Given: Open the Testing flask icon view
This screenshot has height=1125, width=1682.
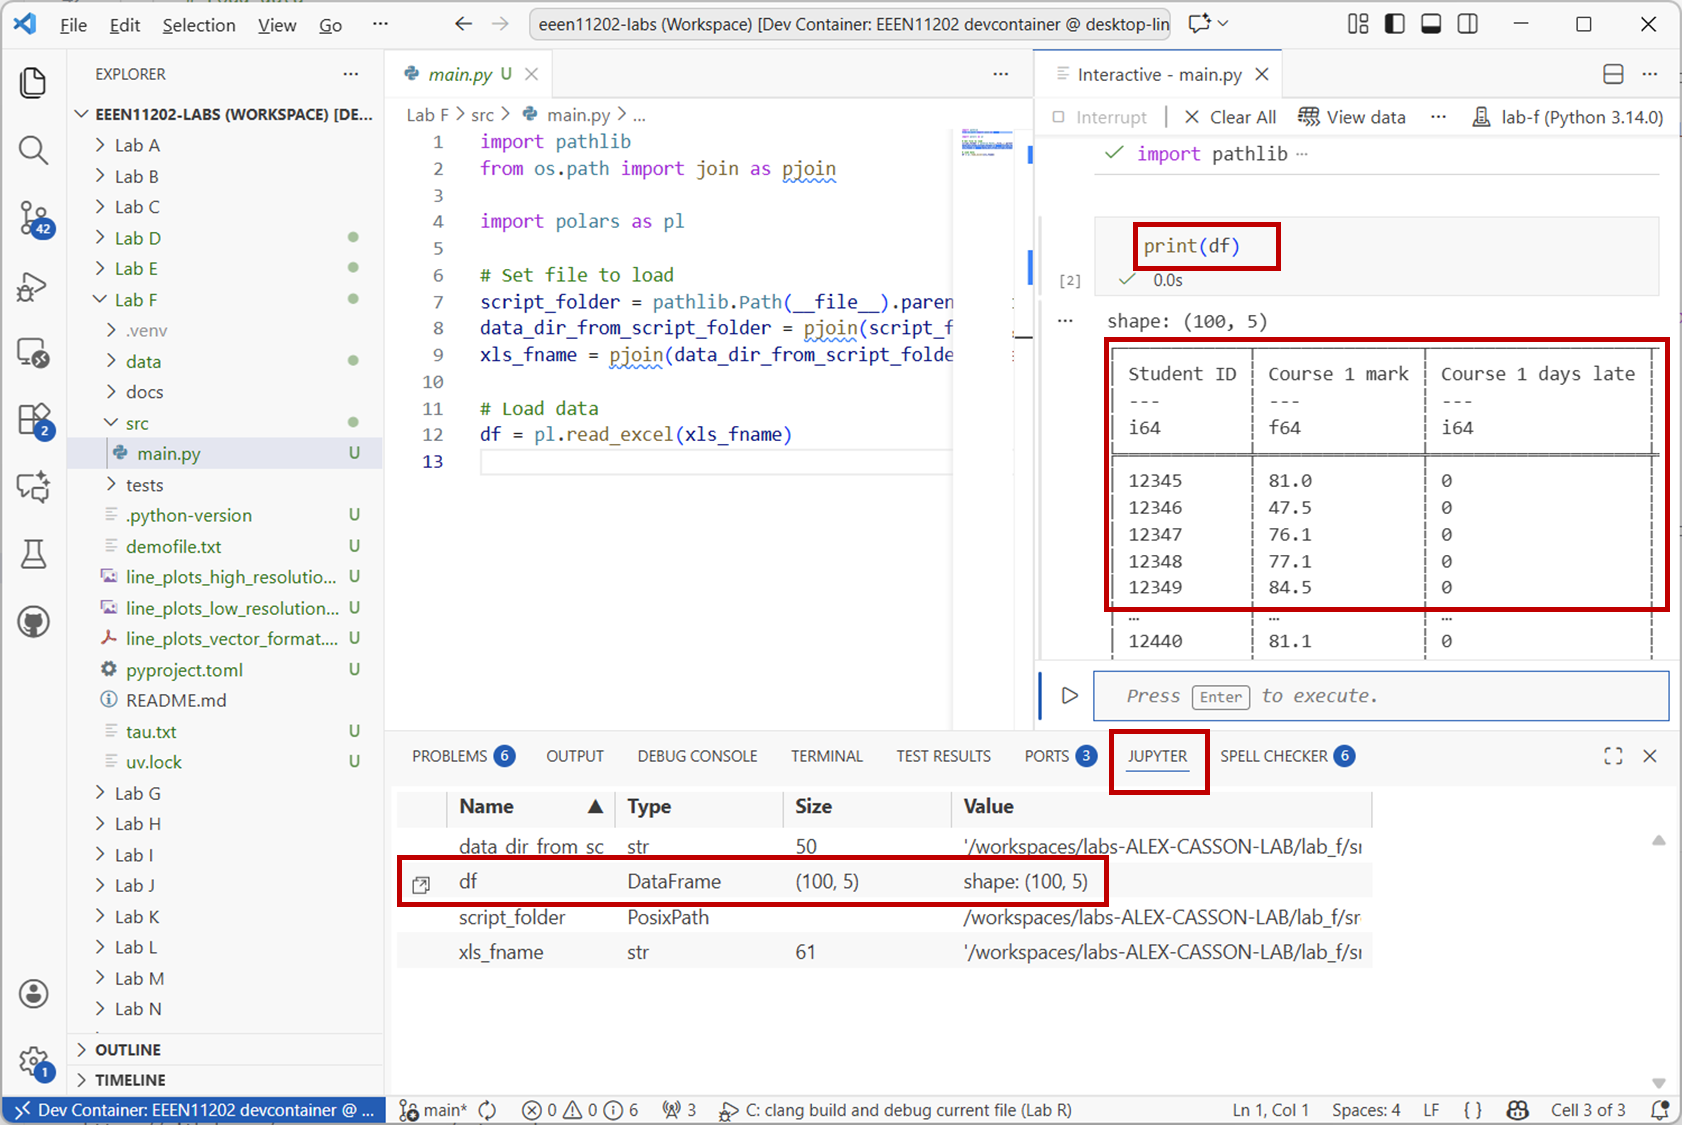Looking at the screenshot, I should pyautogui.click(x=33, y=554).
